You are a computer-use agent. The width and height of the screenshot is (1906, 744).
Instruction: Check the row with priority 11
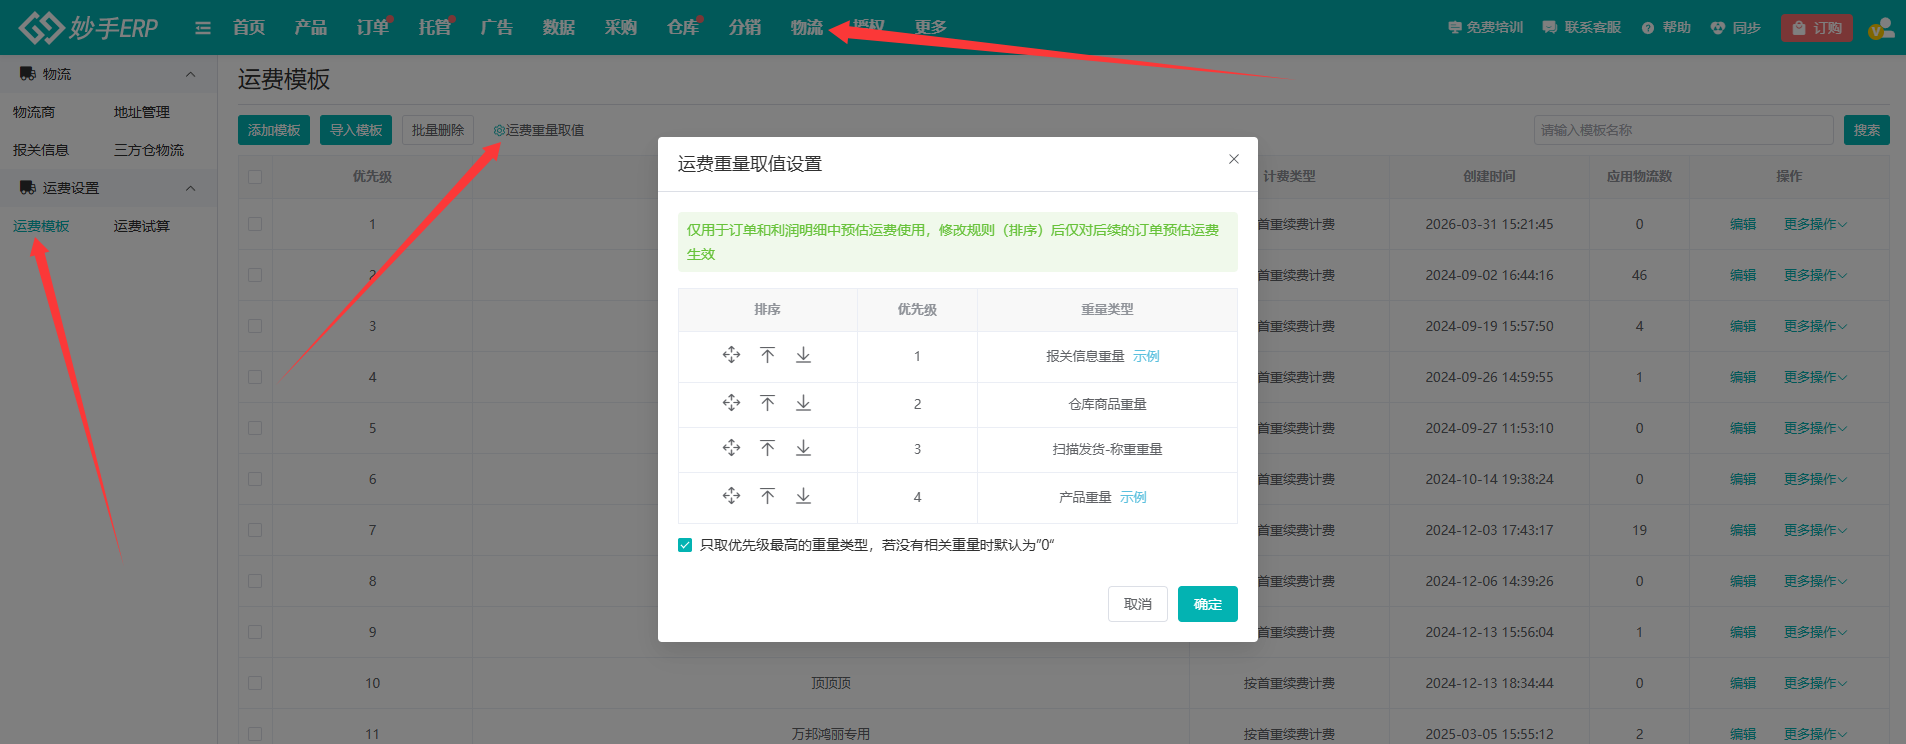click(x=255, y=734)
